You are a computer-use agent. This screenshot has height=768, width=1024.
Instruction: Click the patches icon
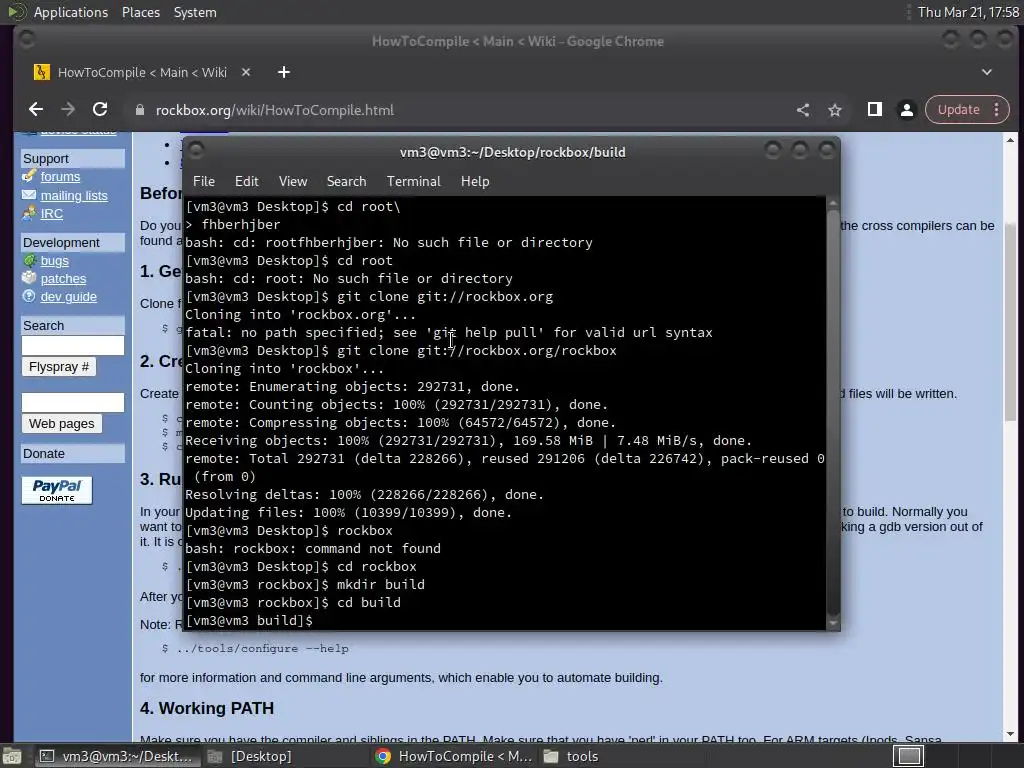point(29,278)
